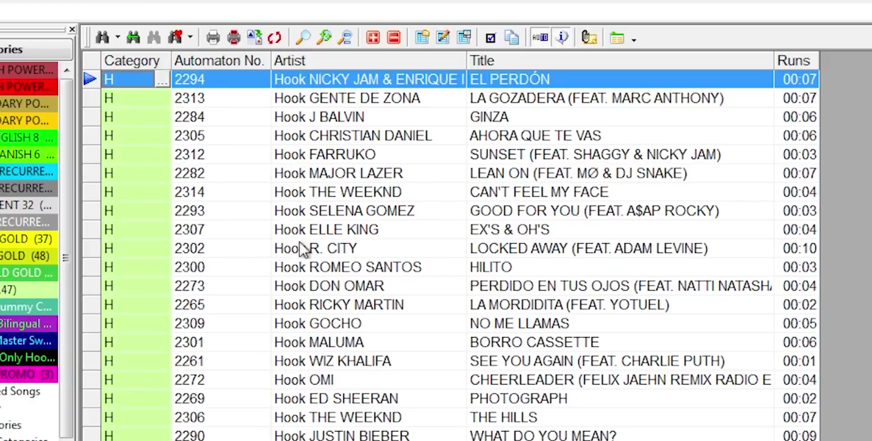Select artist Hook WIZ KHALIFA
872x441 pixels.
pyautogui.click(x=333, y=361)
